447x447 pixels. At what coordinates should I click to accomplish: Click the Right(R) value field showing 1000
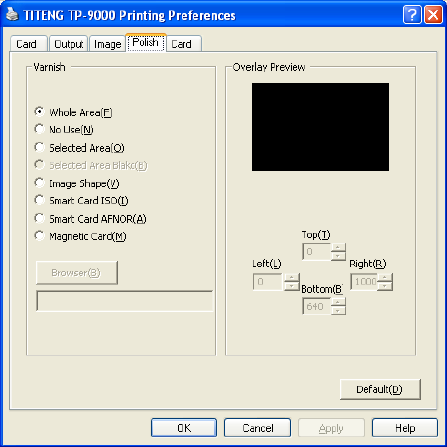[364, 282]
